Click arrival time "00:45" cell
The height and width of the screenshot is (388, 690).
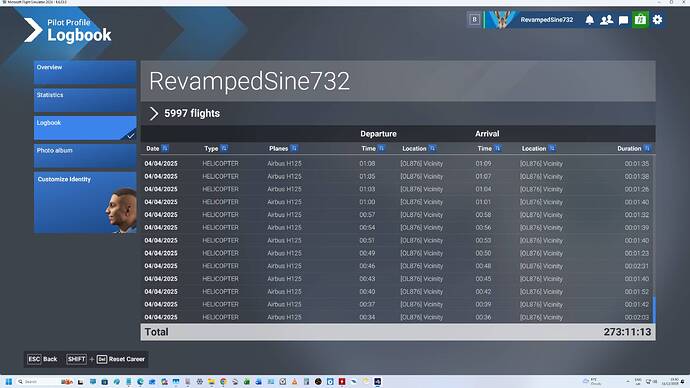point(483,279)
